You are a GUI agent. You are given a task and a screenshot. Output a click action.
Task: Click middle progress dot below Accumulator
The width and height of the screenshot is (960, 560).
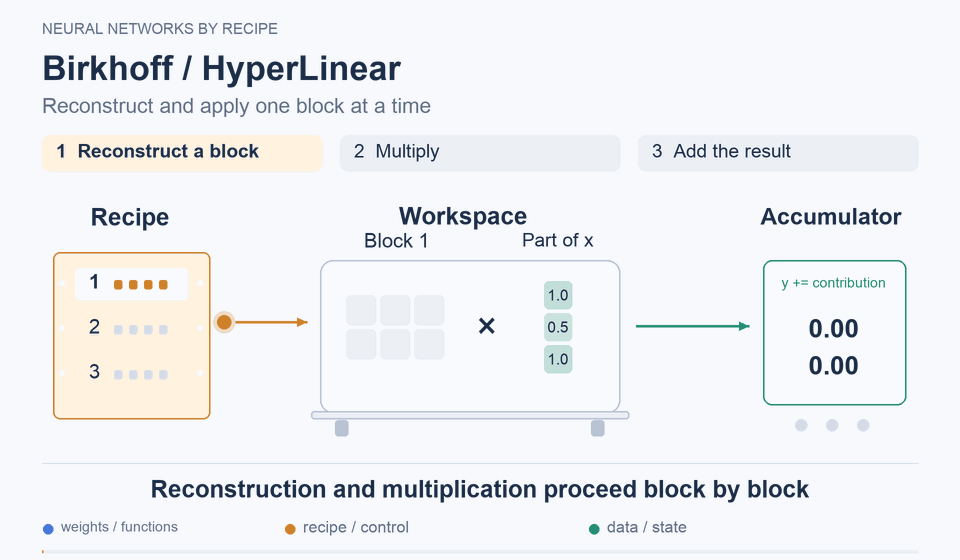click(x=832, y=425)
